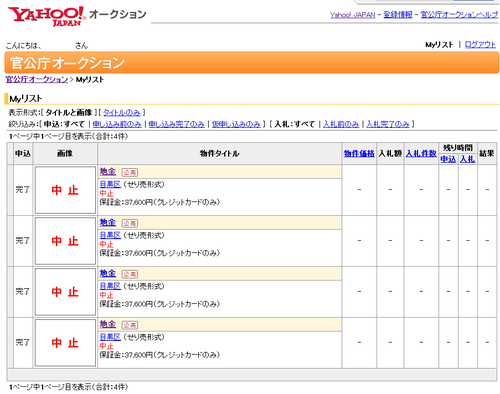Sort by 入札件数 column header
500x394 pixels.
pyautogui.click(x=421, y=153)
